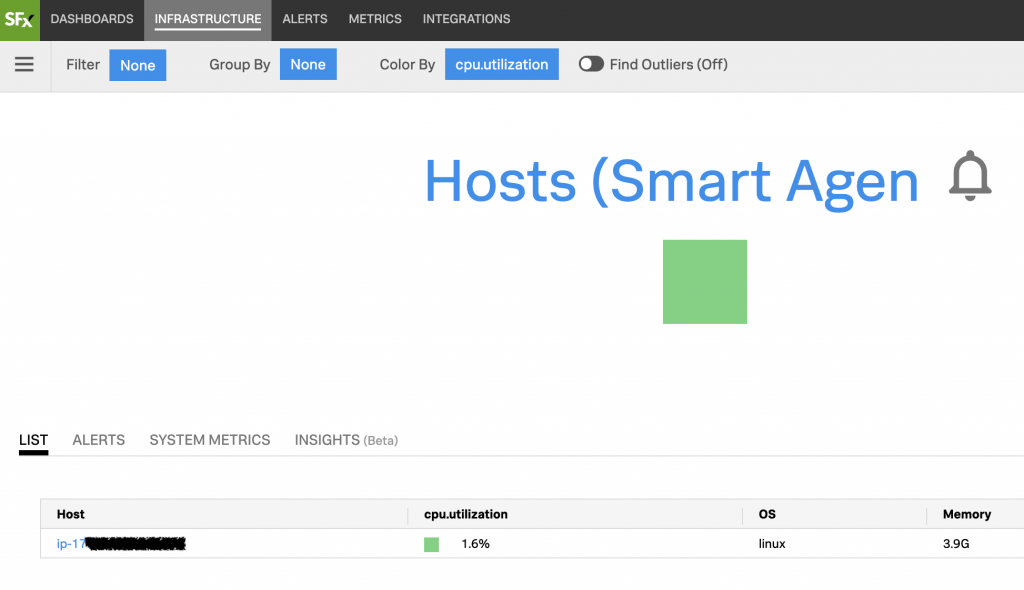Open the Filter None dropdown
The height and width of the screenshot is (590, 1024).
[x=138, y=65]
